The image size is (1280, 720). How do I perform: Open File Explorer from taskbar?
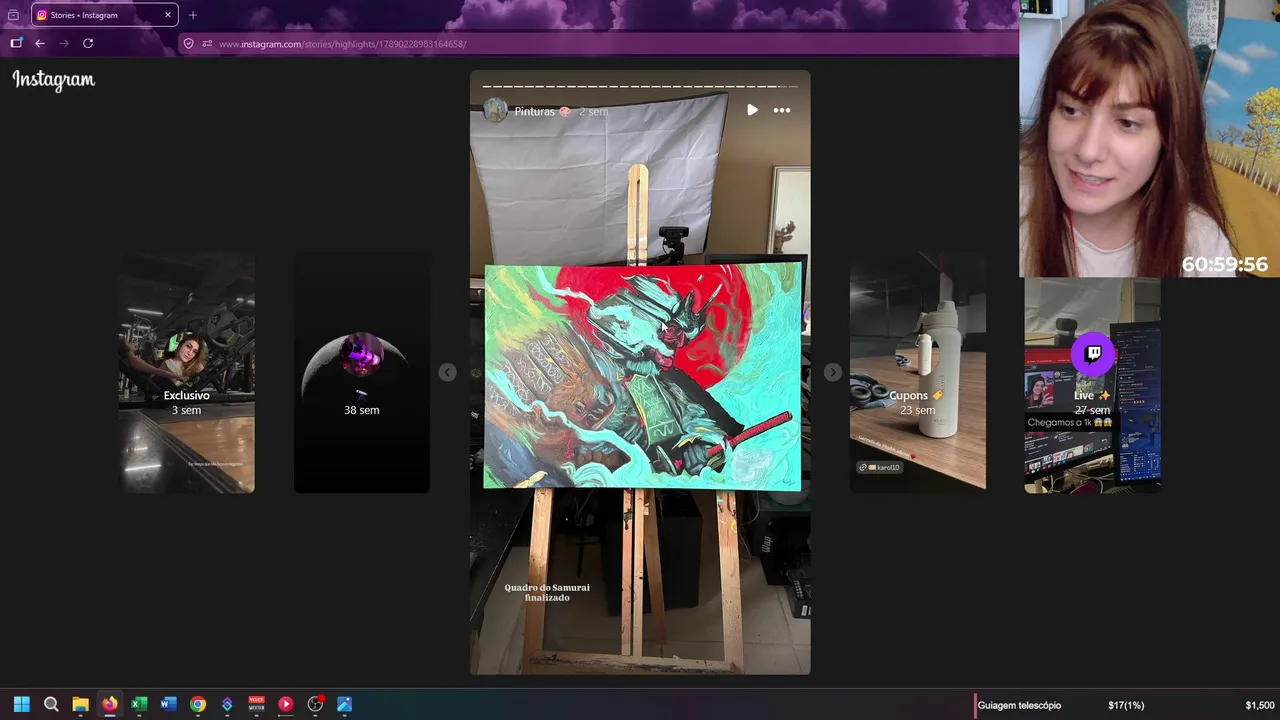[x=80, y=704]
